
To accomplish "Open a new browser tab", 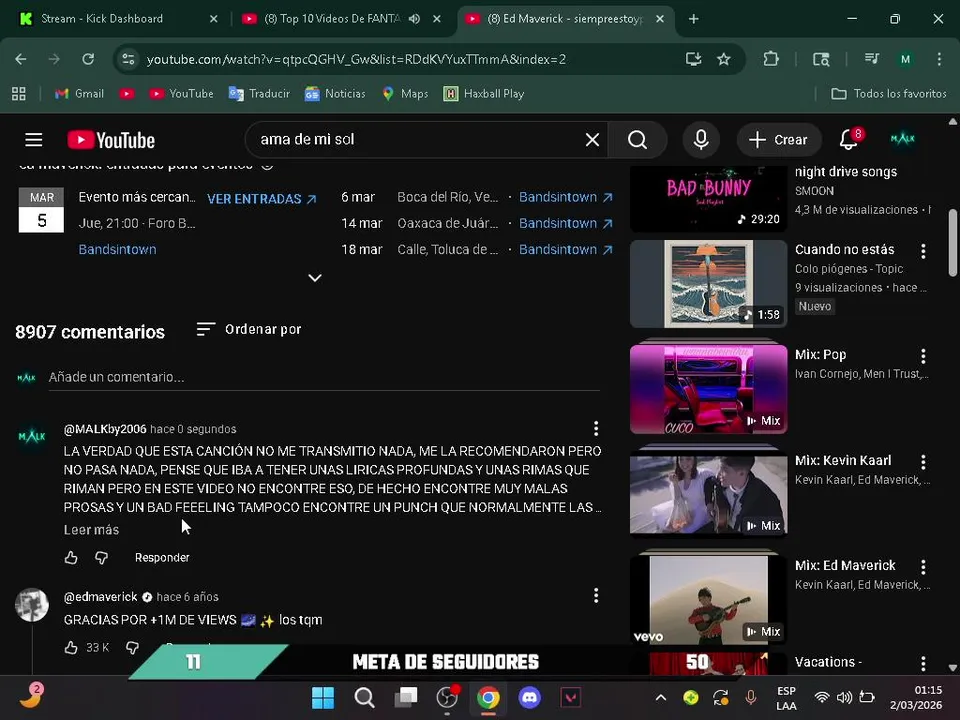I will (x=693, y=19).
